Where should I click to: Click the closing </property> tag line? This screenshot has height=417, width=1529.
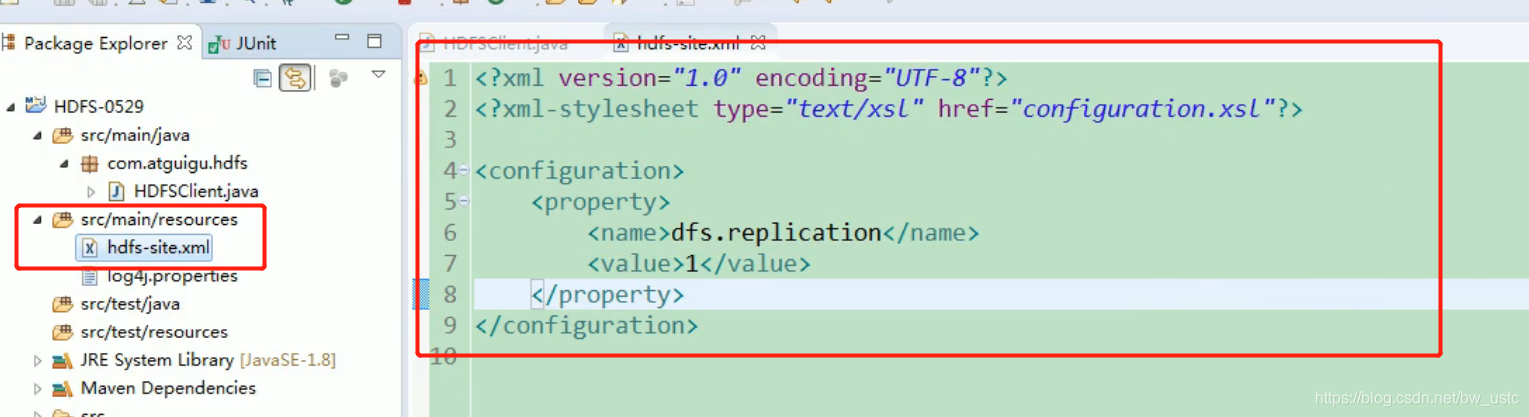coord(607,295)
